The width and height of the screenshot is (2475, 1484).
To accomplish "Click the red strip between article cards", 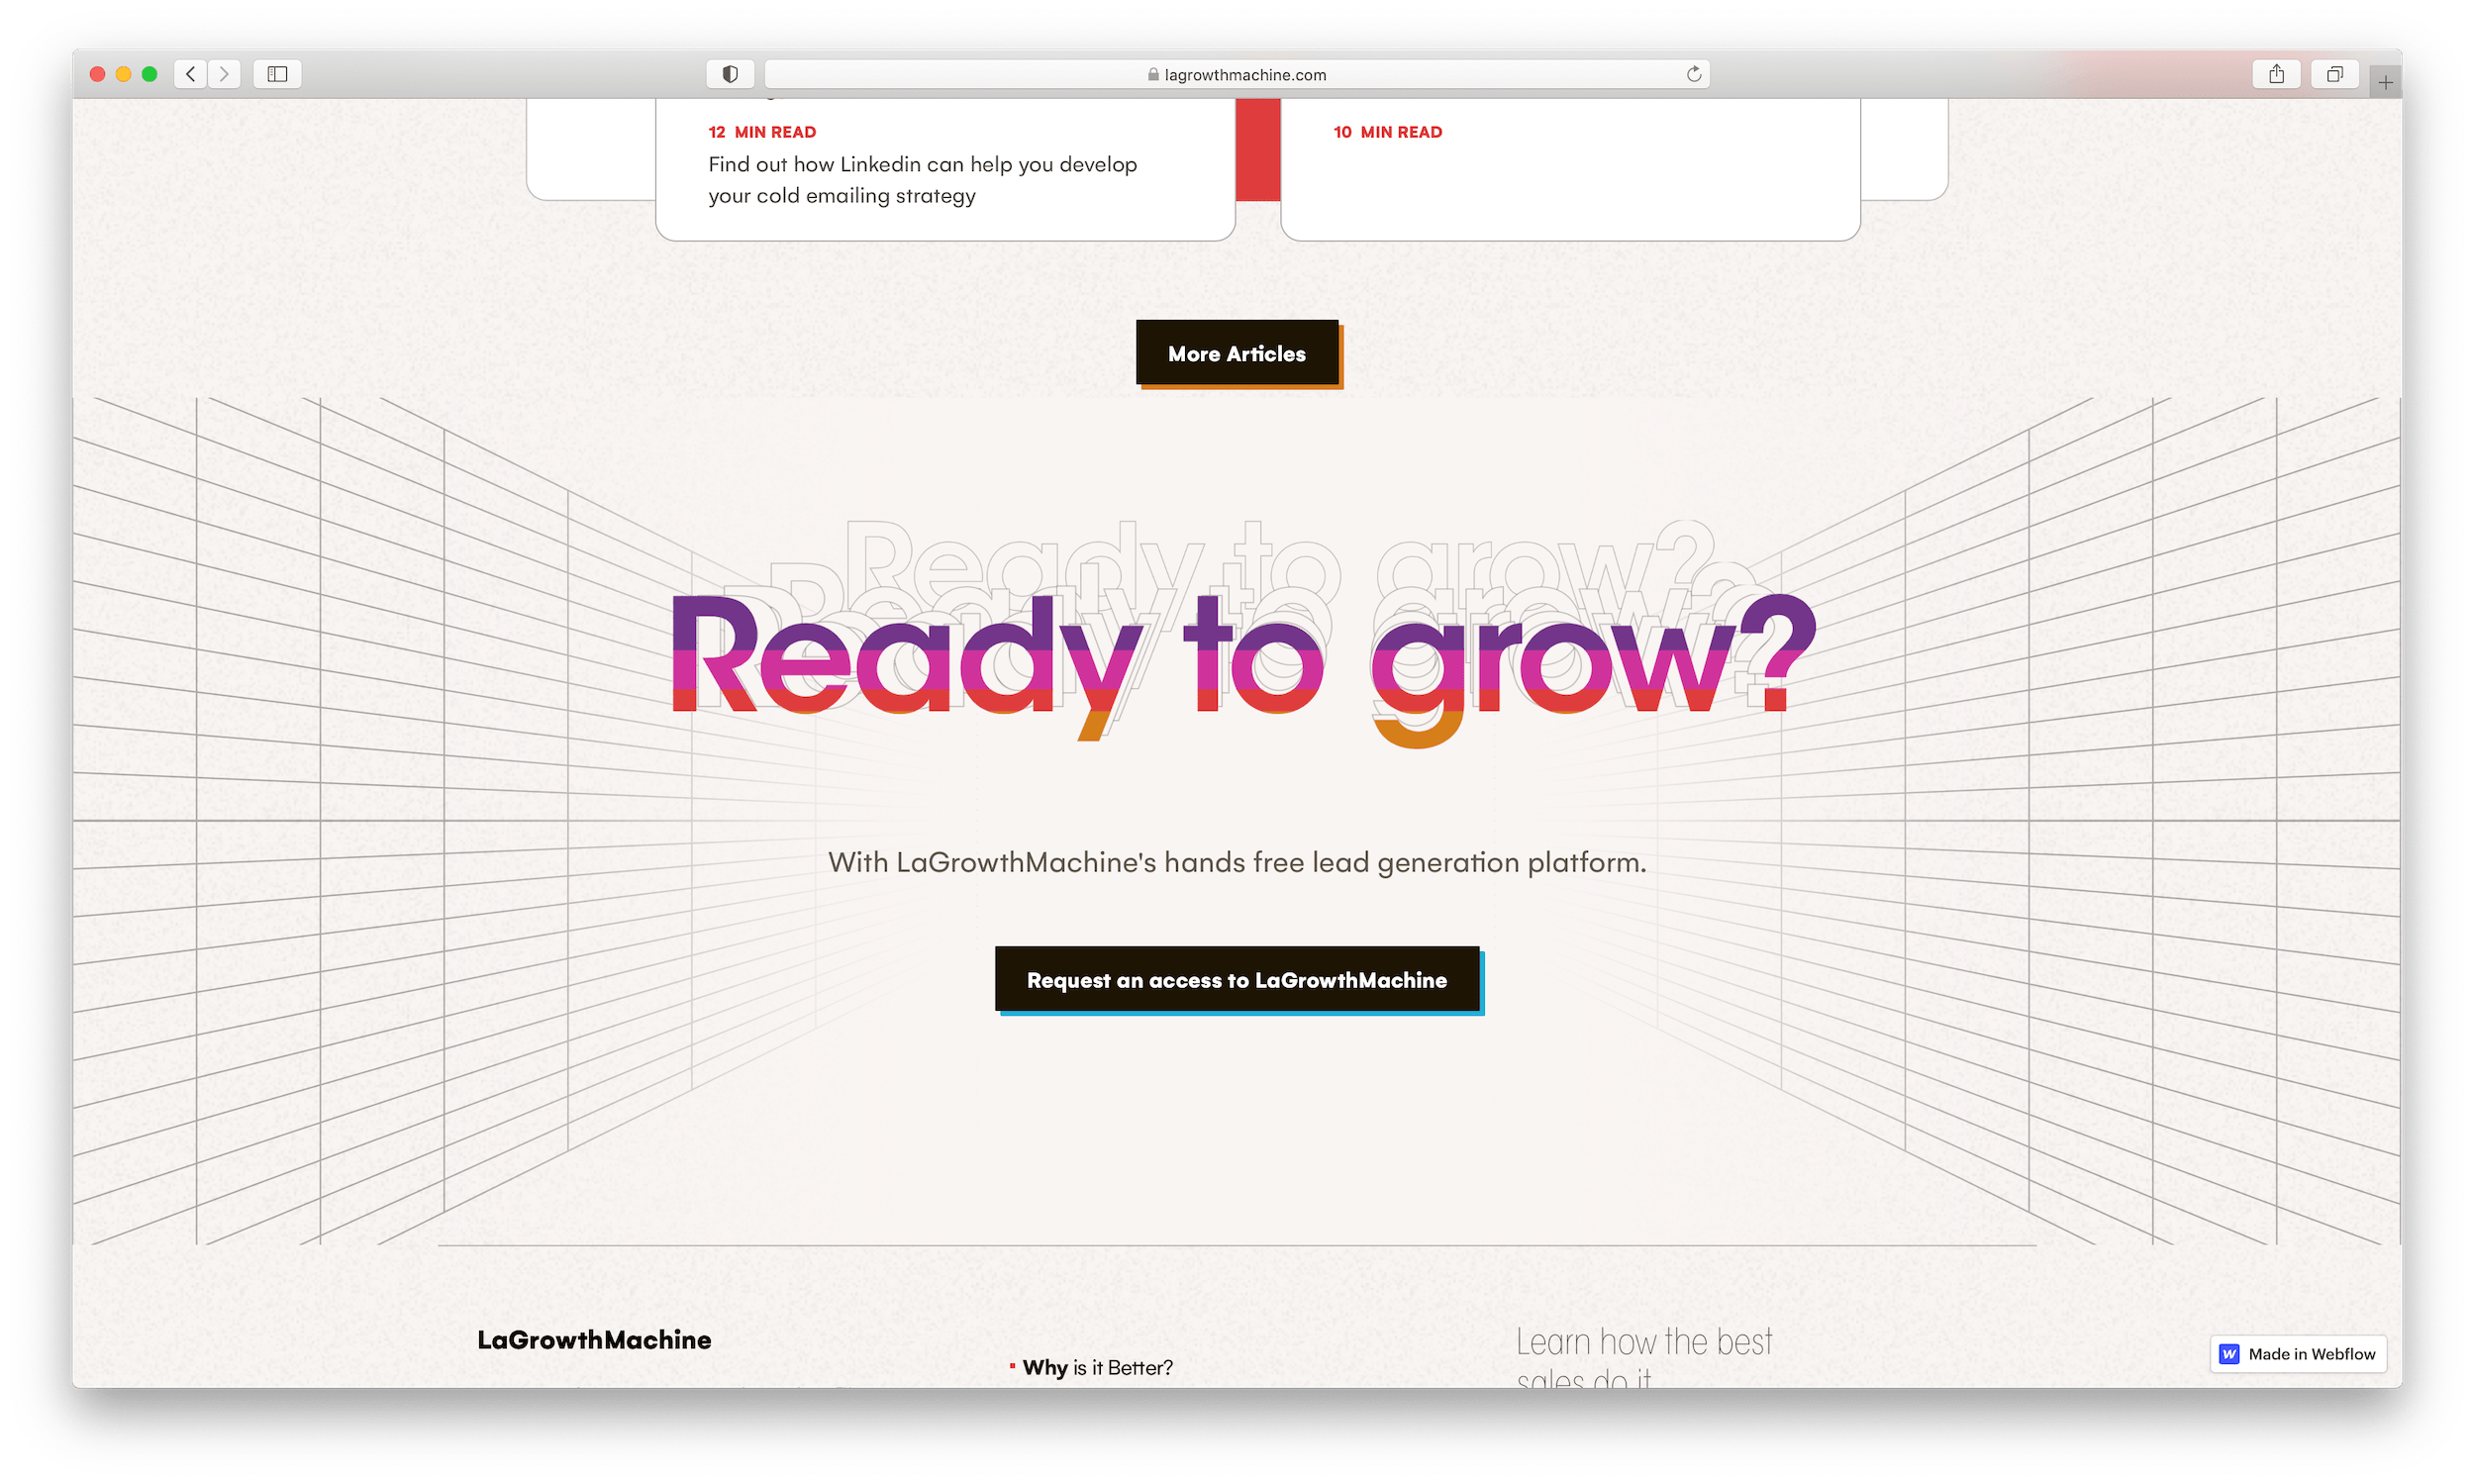I will pyautogui.click(x=1257, y=150).
